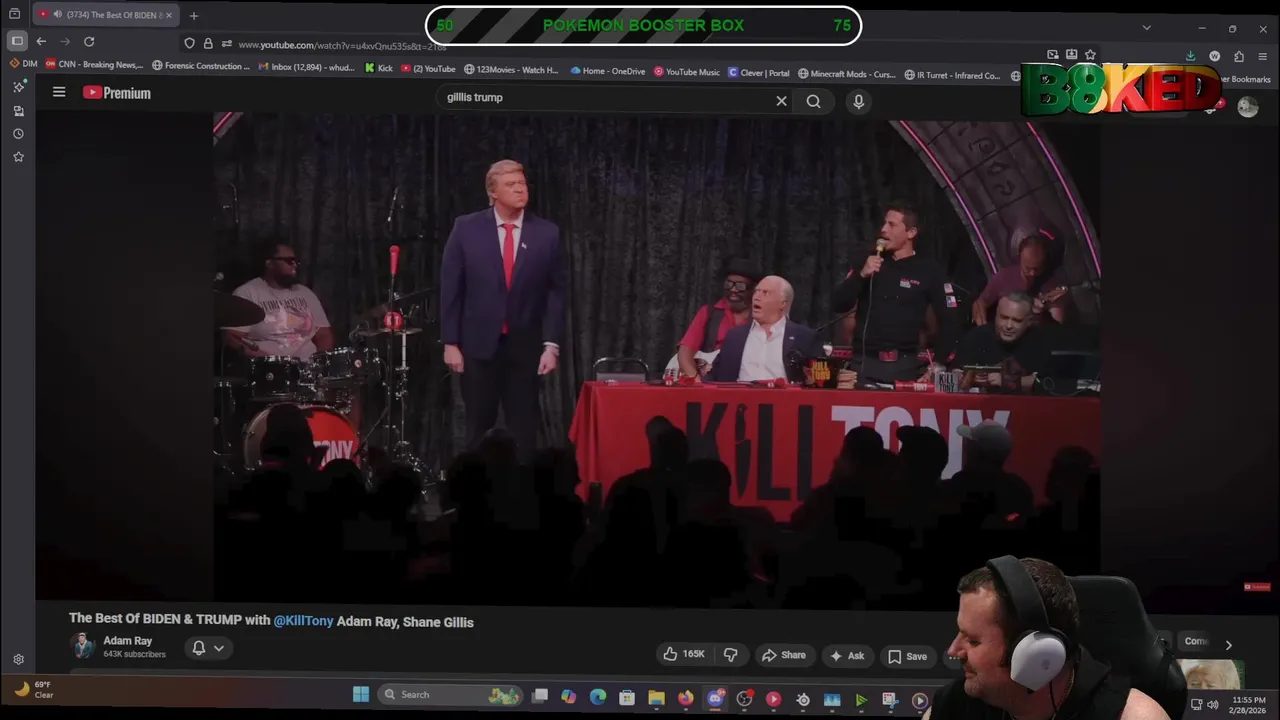1280x720 pixels.
Task: Open the notification bell dropdown for Adam Ray
Action: [x=208, y=648]
